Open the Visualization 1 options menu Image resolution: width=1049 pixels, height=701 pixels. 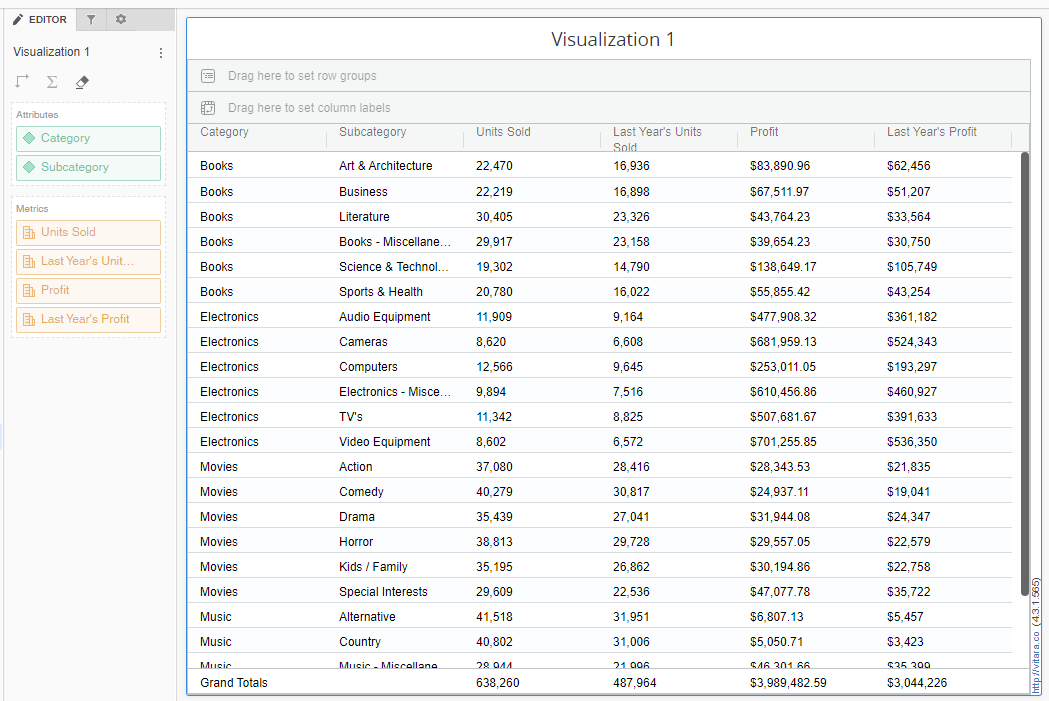point(161,52)
